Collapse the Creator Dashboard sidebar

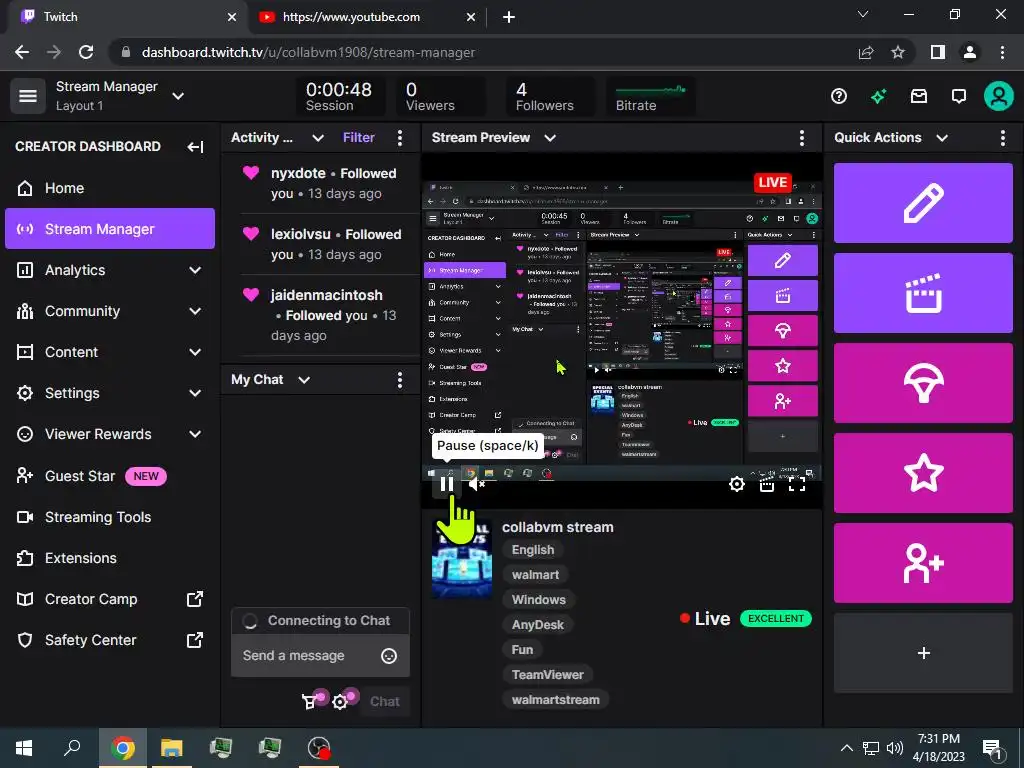[x=195, y=146]
